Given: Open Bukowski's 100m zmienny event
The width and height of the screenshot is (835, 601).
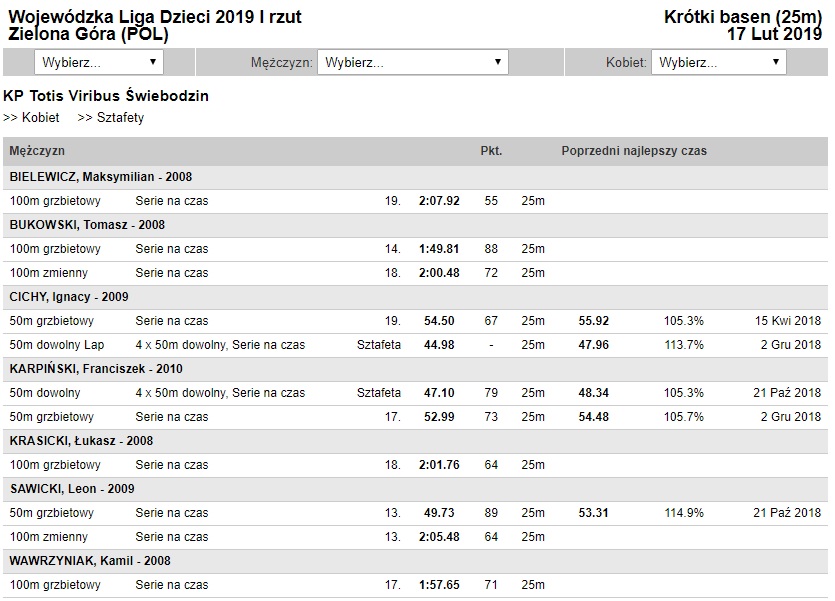Looking at the screenshot, I should pyautogui.click(x=49, y=273).
